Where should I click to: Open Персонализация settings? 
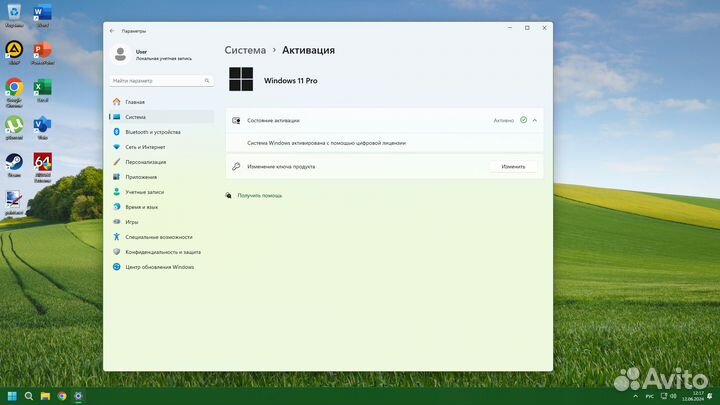161,162
